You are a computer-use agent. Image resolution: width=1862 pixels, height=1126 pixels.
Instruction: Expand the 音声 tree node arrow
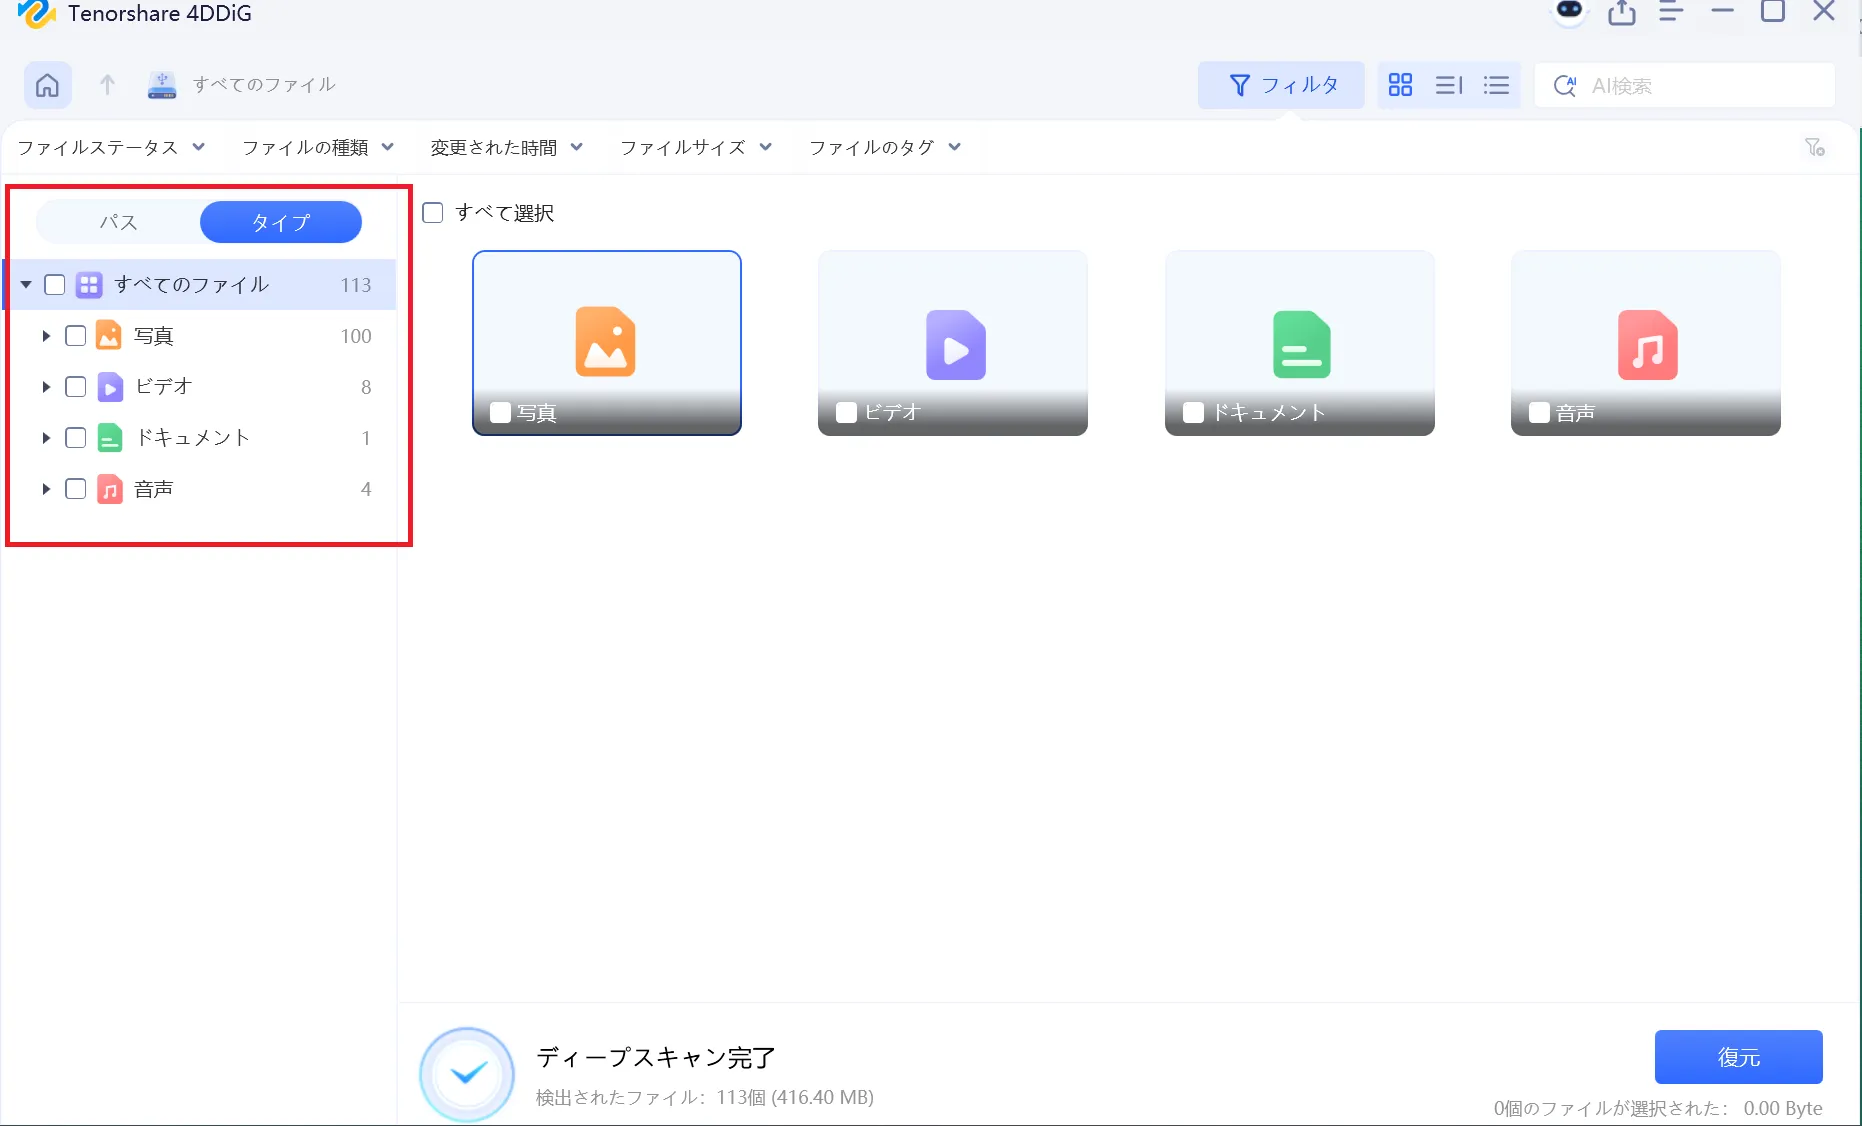point(46,489)
